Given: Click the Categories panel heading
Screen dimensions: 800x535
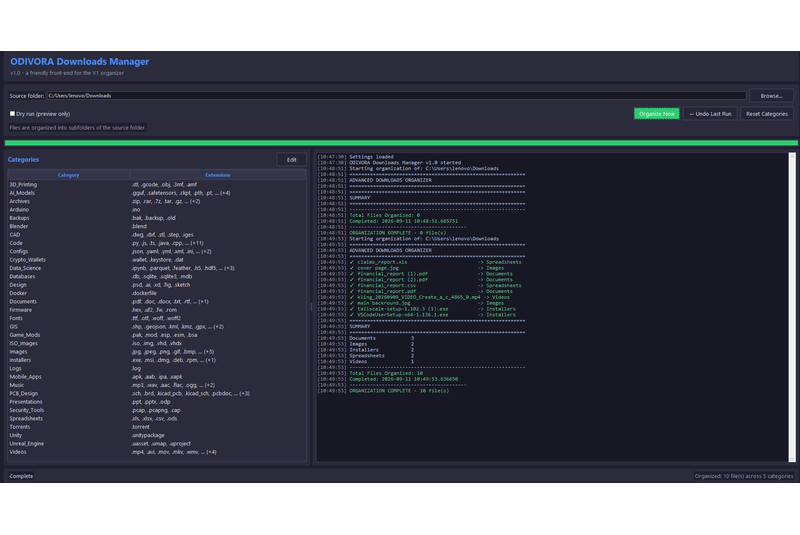Looking at the screenshot, I should tap(23, 160).
